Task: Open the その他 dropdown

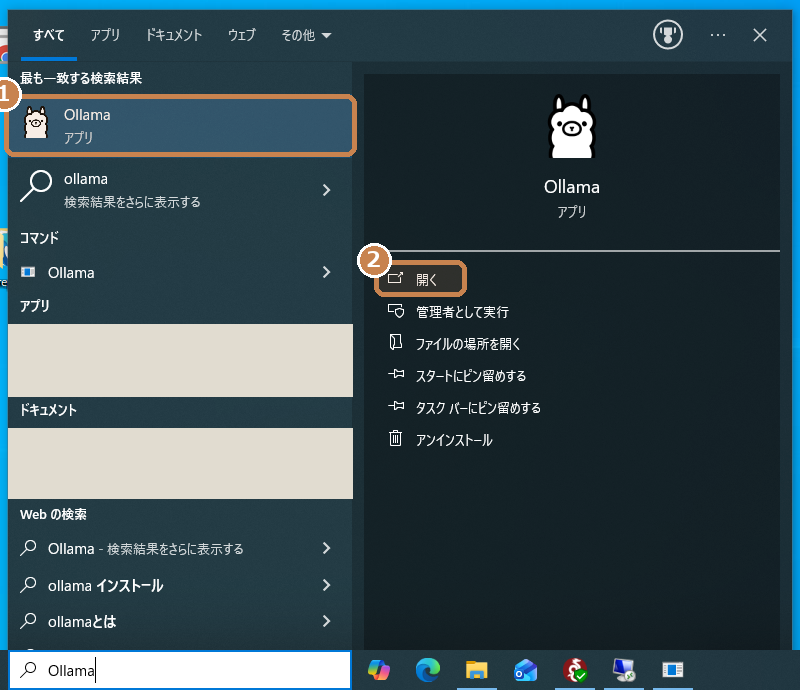Action: click(x=306, y=35)
